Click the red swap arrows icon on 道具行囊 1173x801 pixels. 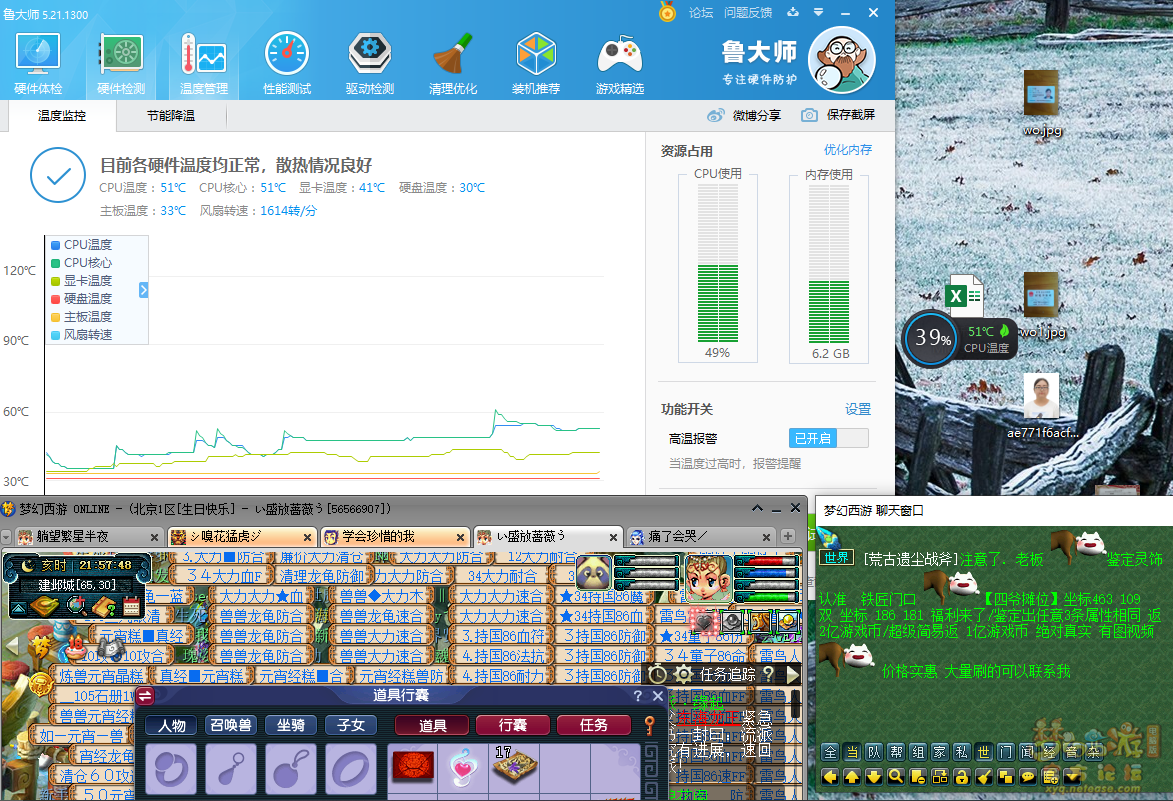tap(145, 696)
